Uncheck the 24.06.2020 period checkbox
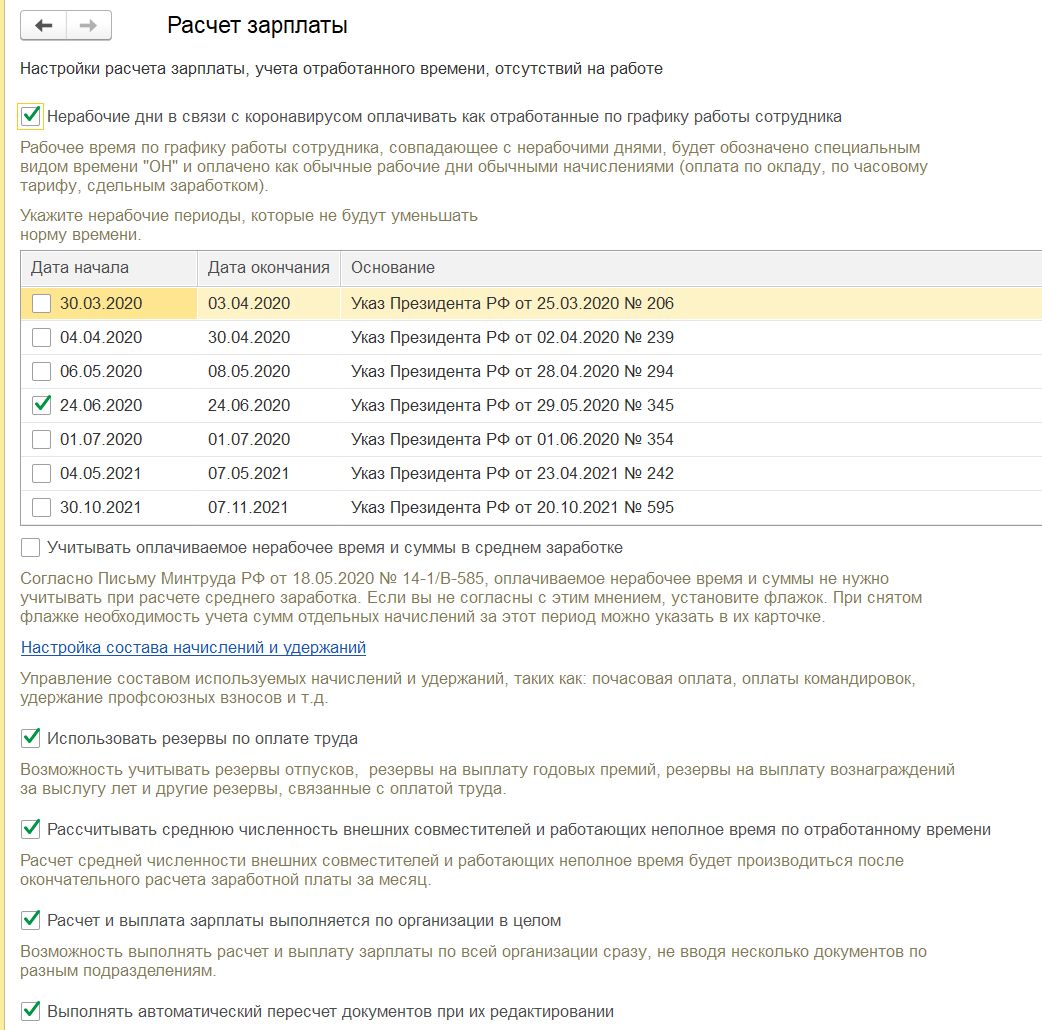This screenshot has width=1042, height=1030. (x=41, y=406)
